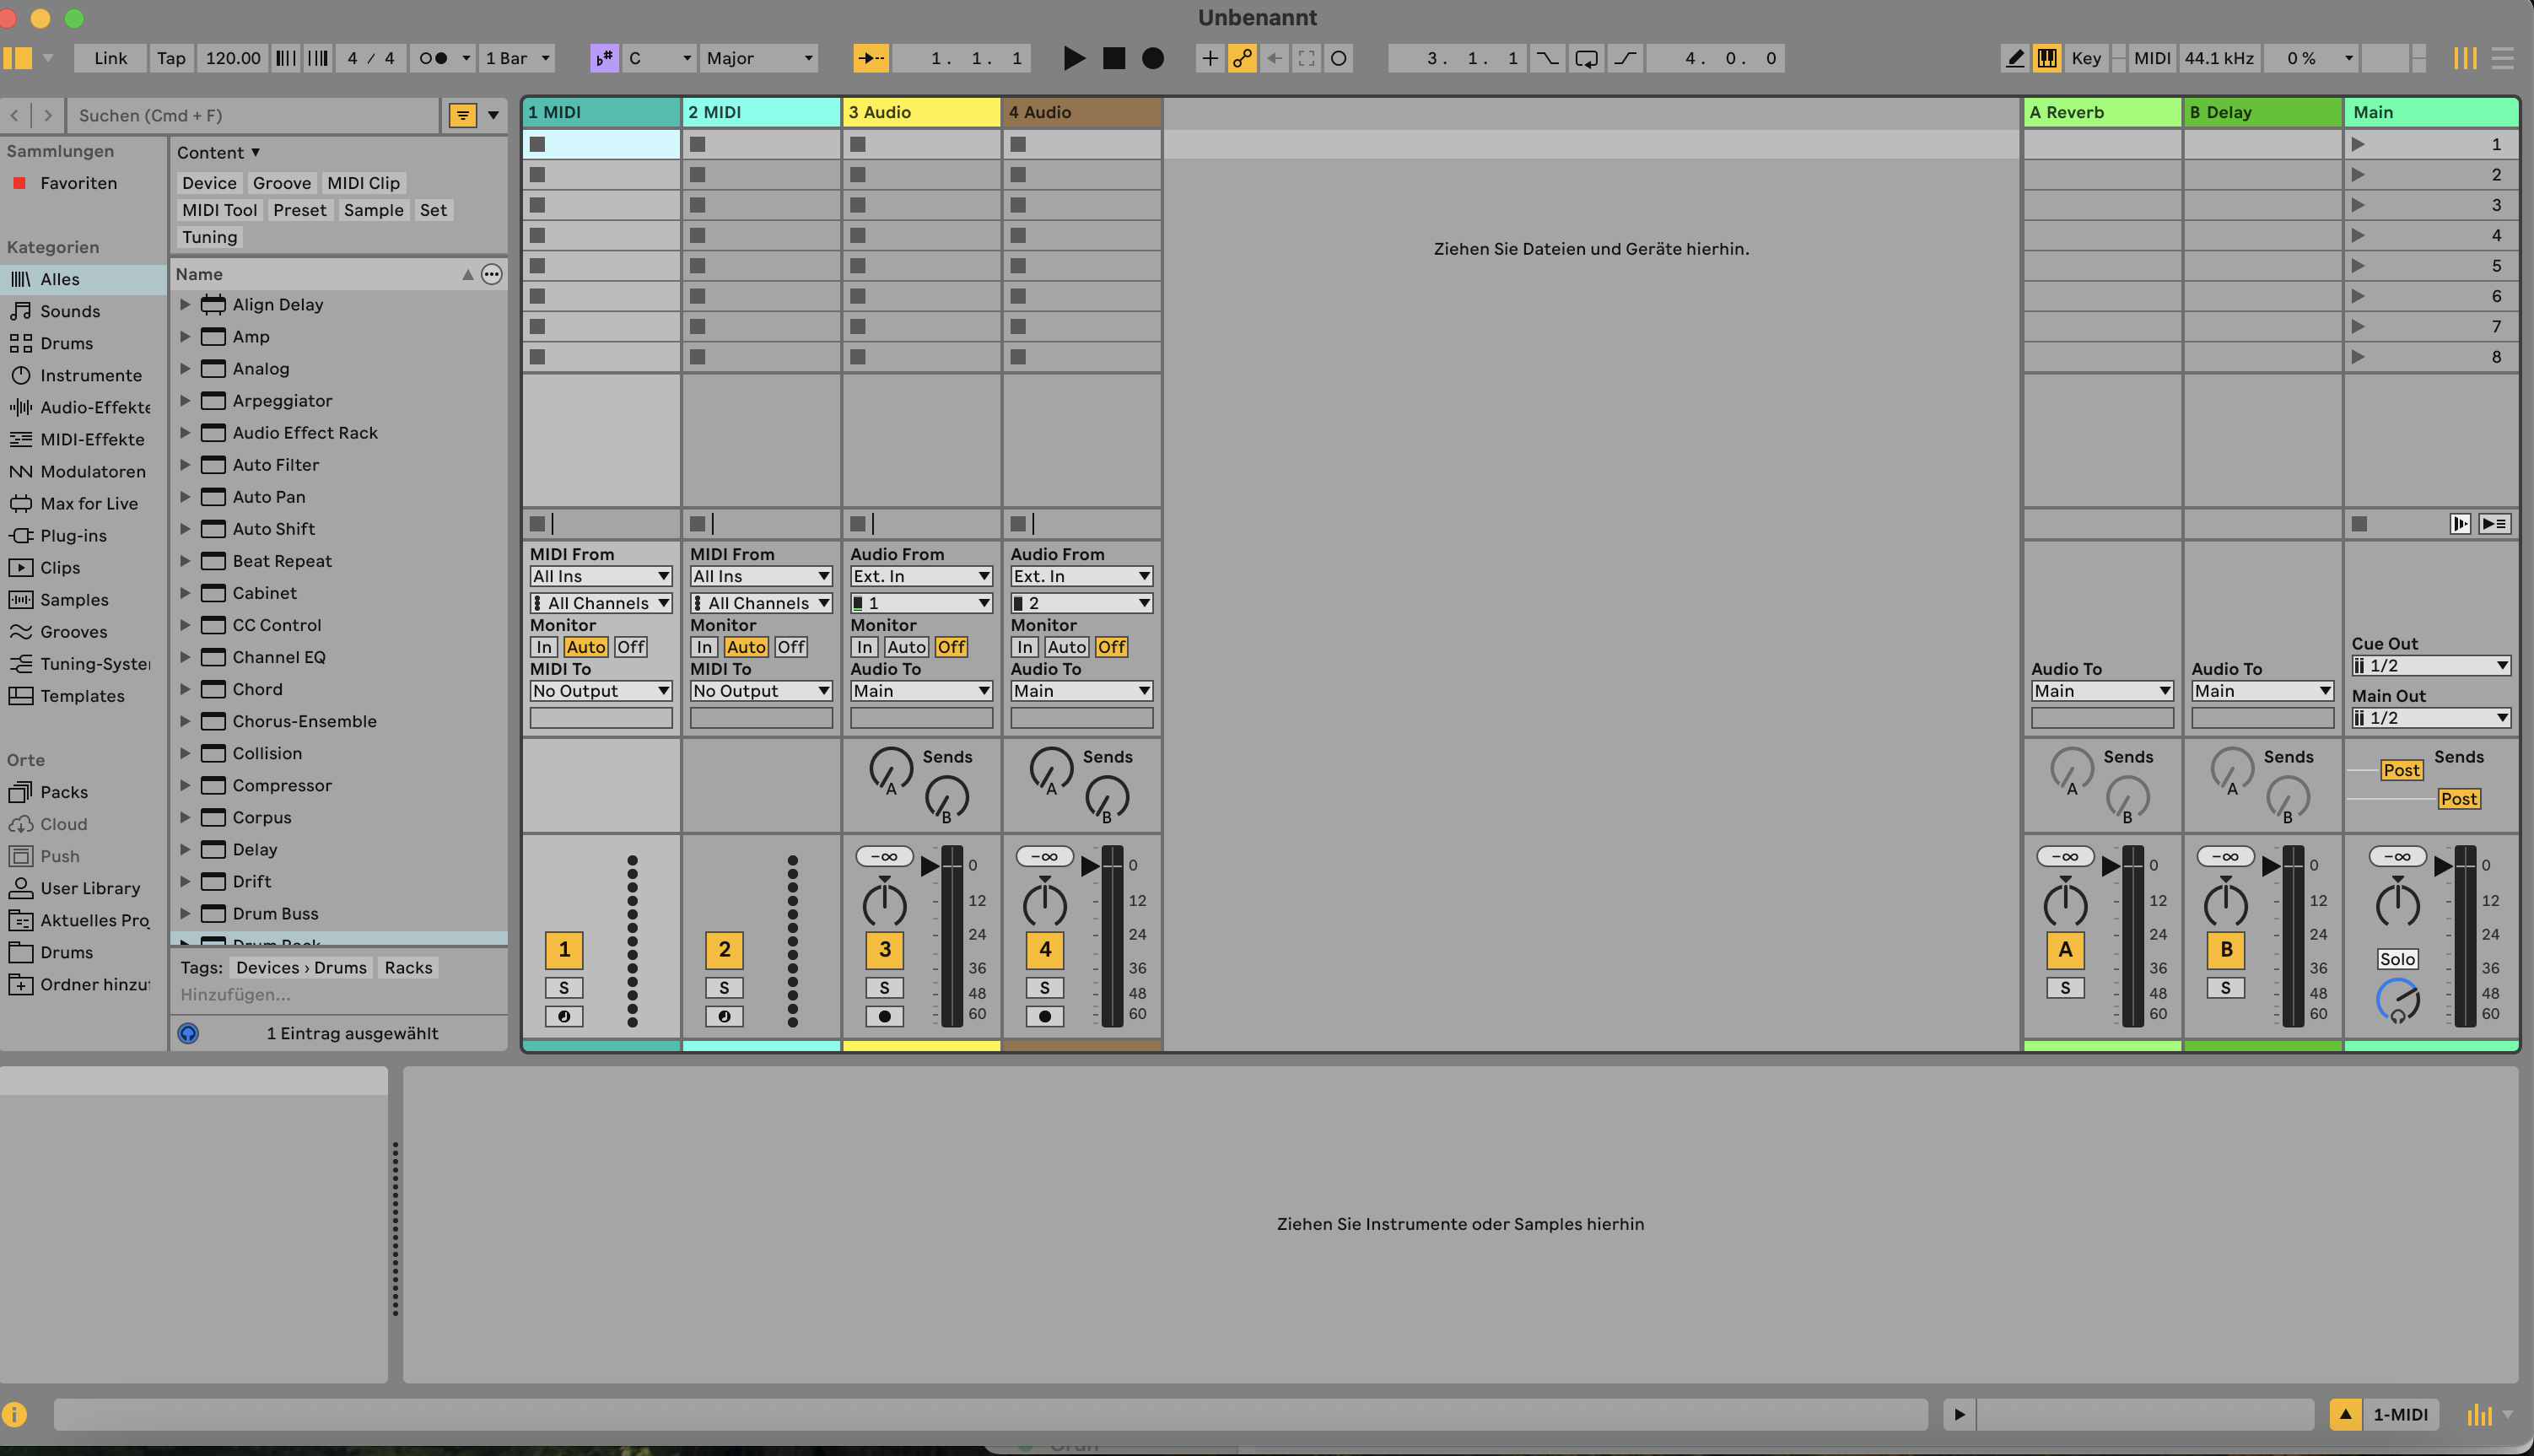Viewport: 2534px width, 1456px height.
Task: Open 1 MIDI From All Ins dropdown
Action: click(x=601, y=576)
